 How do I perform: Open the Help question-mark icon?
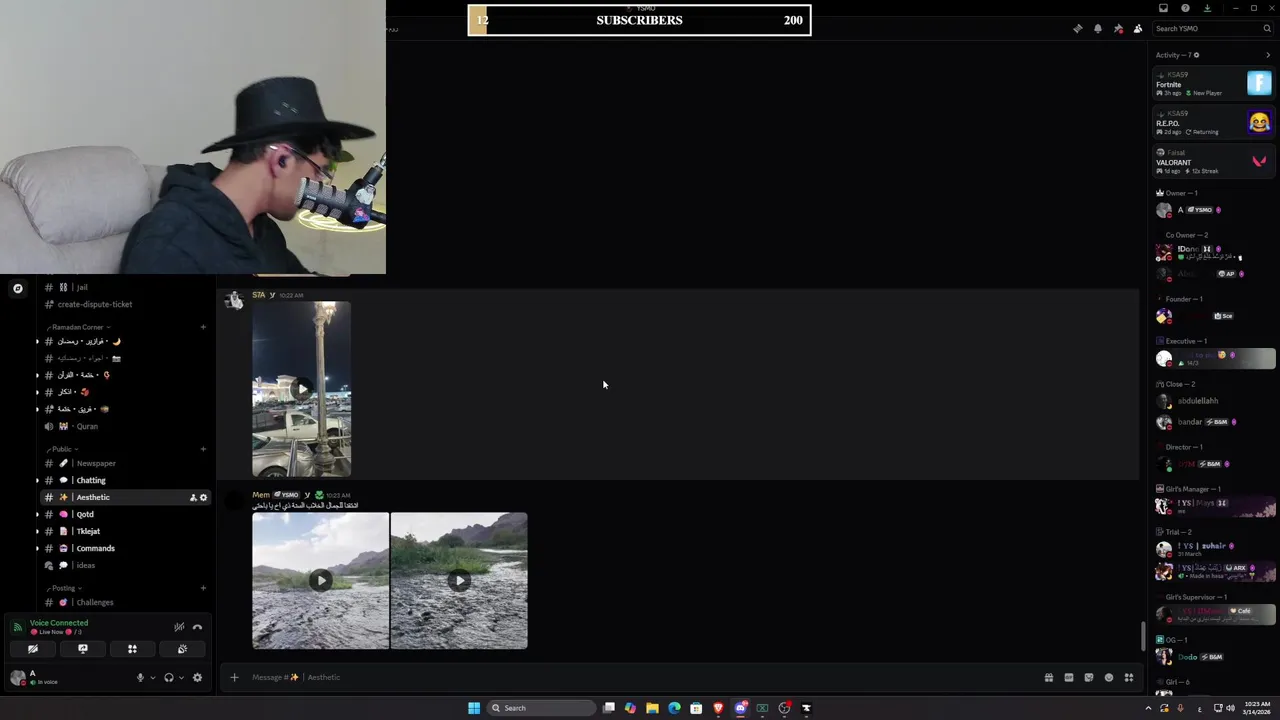(x=1185, y=8)
